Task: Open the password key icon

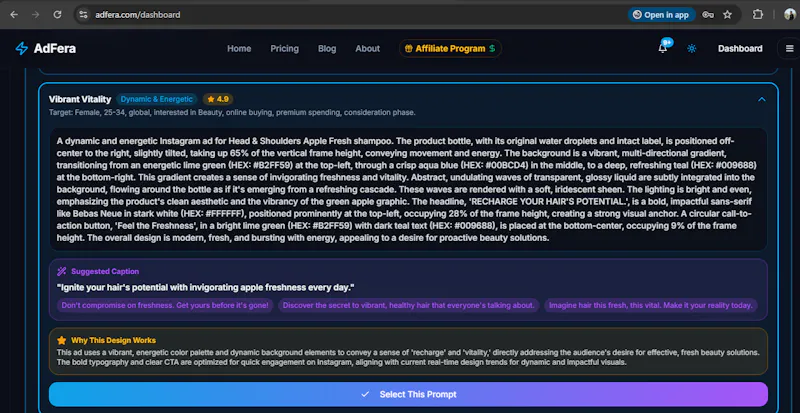Action: click(708, 15)
